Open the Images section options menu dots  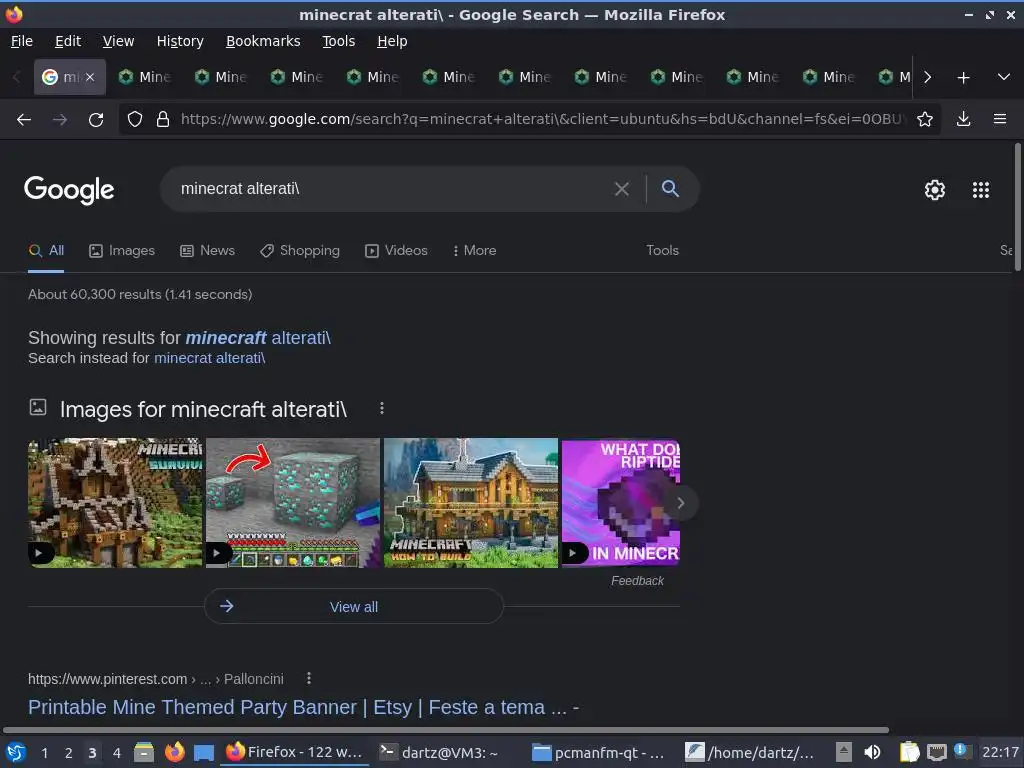coord(382,409)
